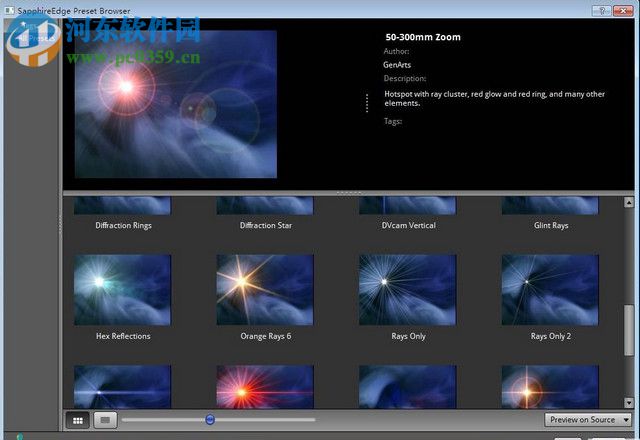Select the Hex Reflections preset thumbnail
The width and height of the screenshot is (640, 440).
coord(123,290)
